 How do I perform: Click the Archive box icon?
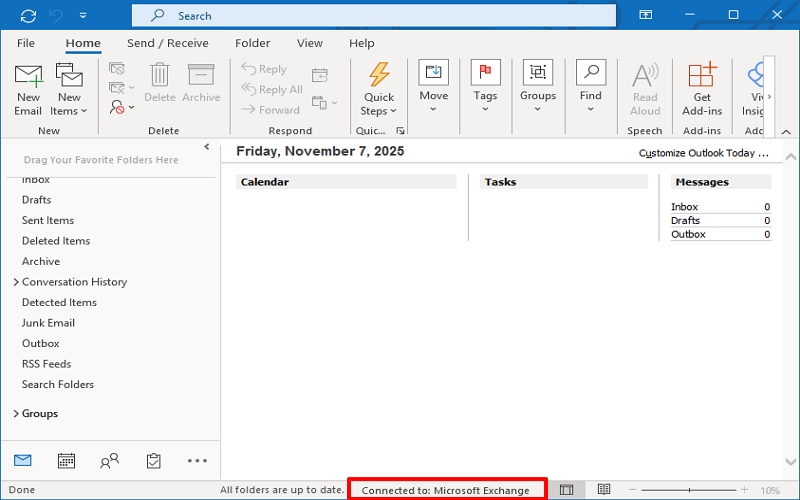point(201,83)
